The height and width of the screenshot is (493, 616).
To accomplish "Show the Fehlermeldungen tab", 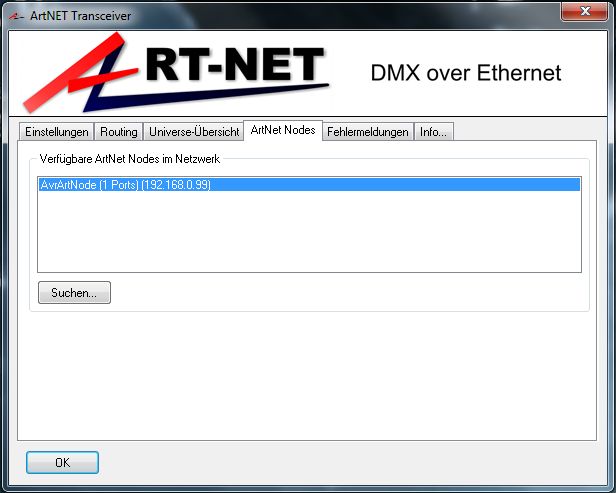I will [368, 132].
